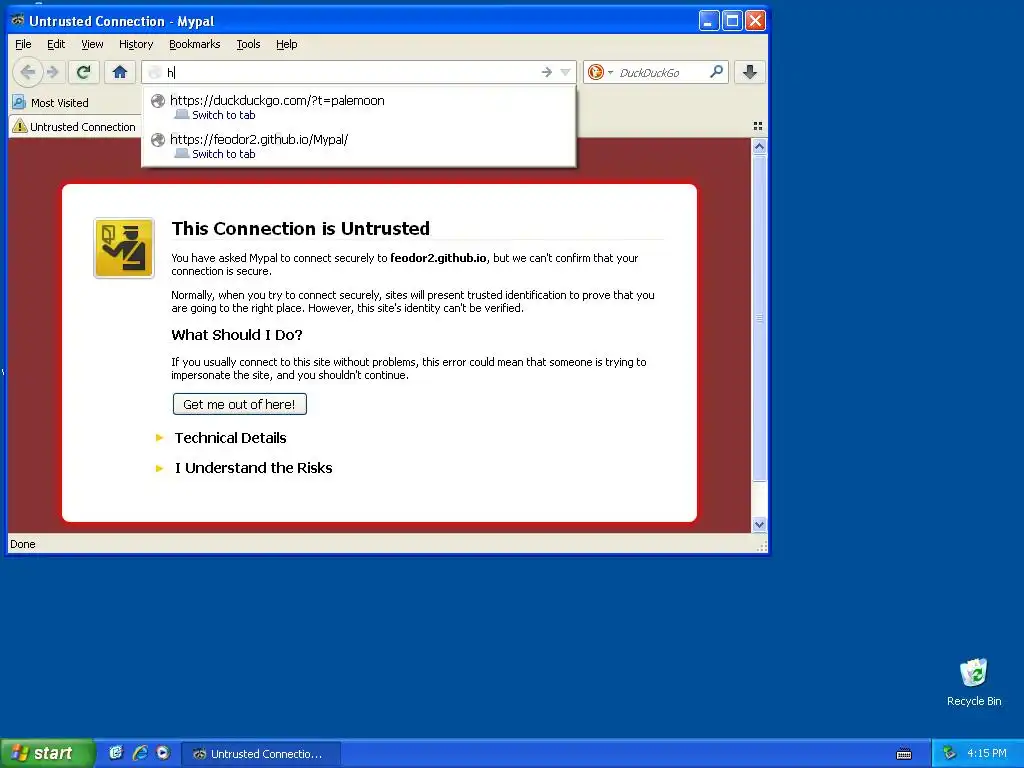Open the Tools menu
The width and height of the screenshot is (1024, 768).
[x=248, y=44]
